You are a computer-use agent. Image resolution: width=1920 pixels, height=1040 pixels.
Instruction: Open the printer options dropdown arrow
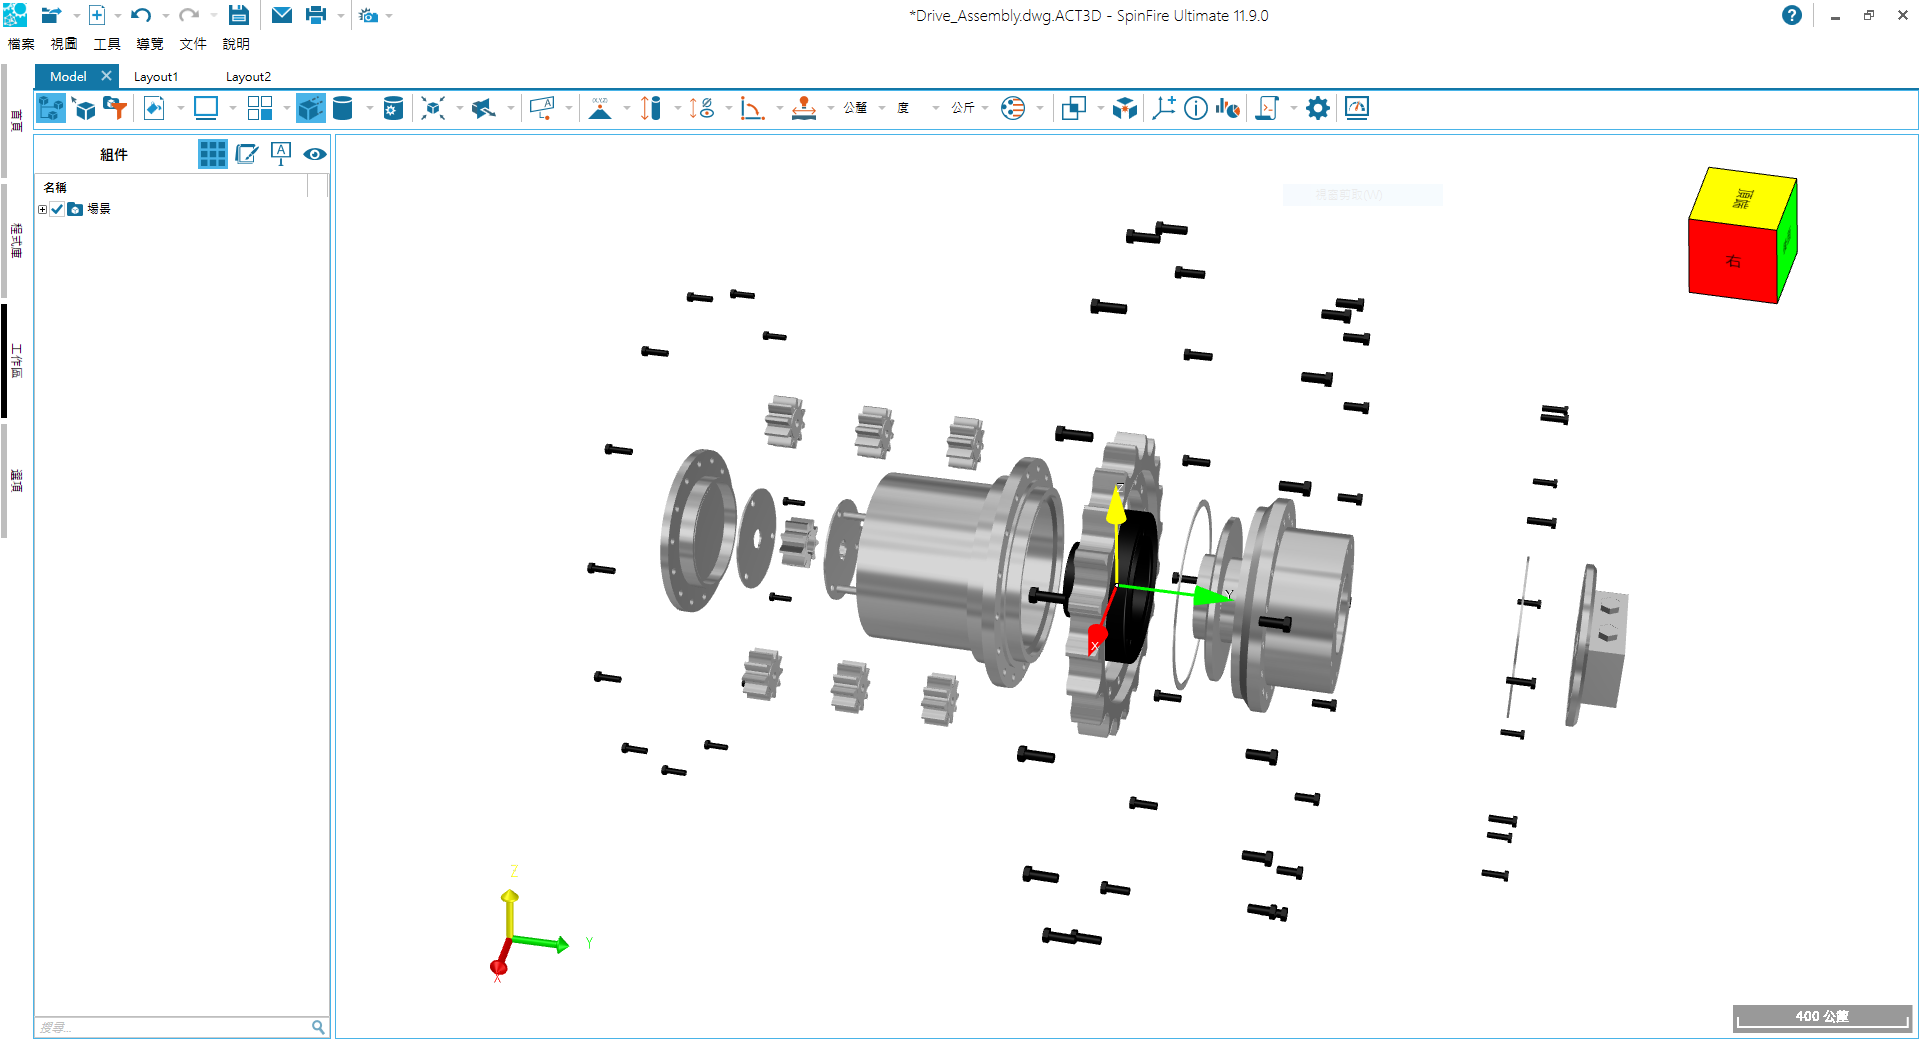pyautogui.click(x=340, y=16)
